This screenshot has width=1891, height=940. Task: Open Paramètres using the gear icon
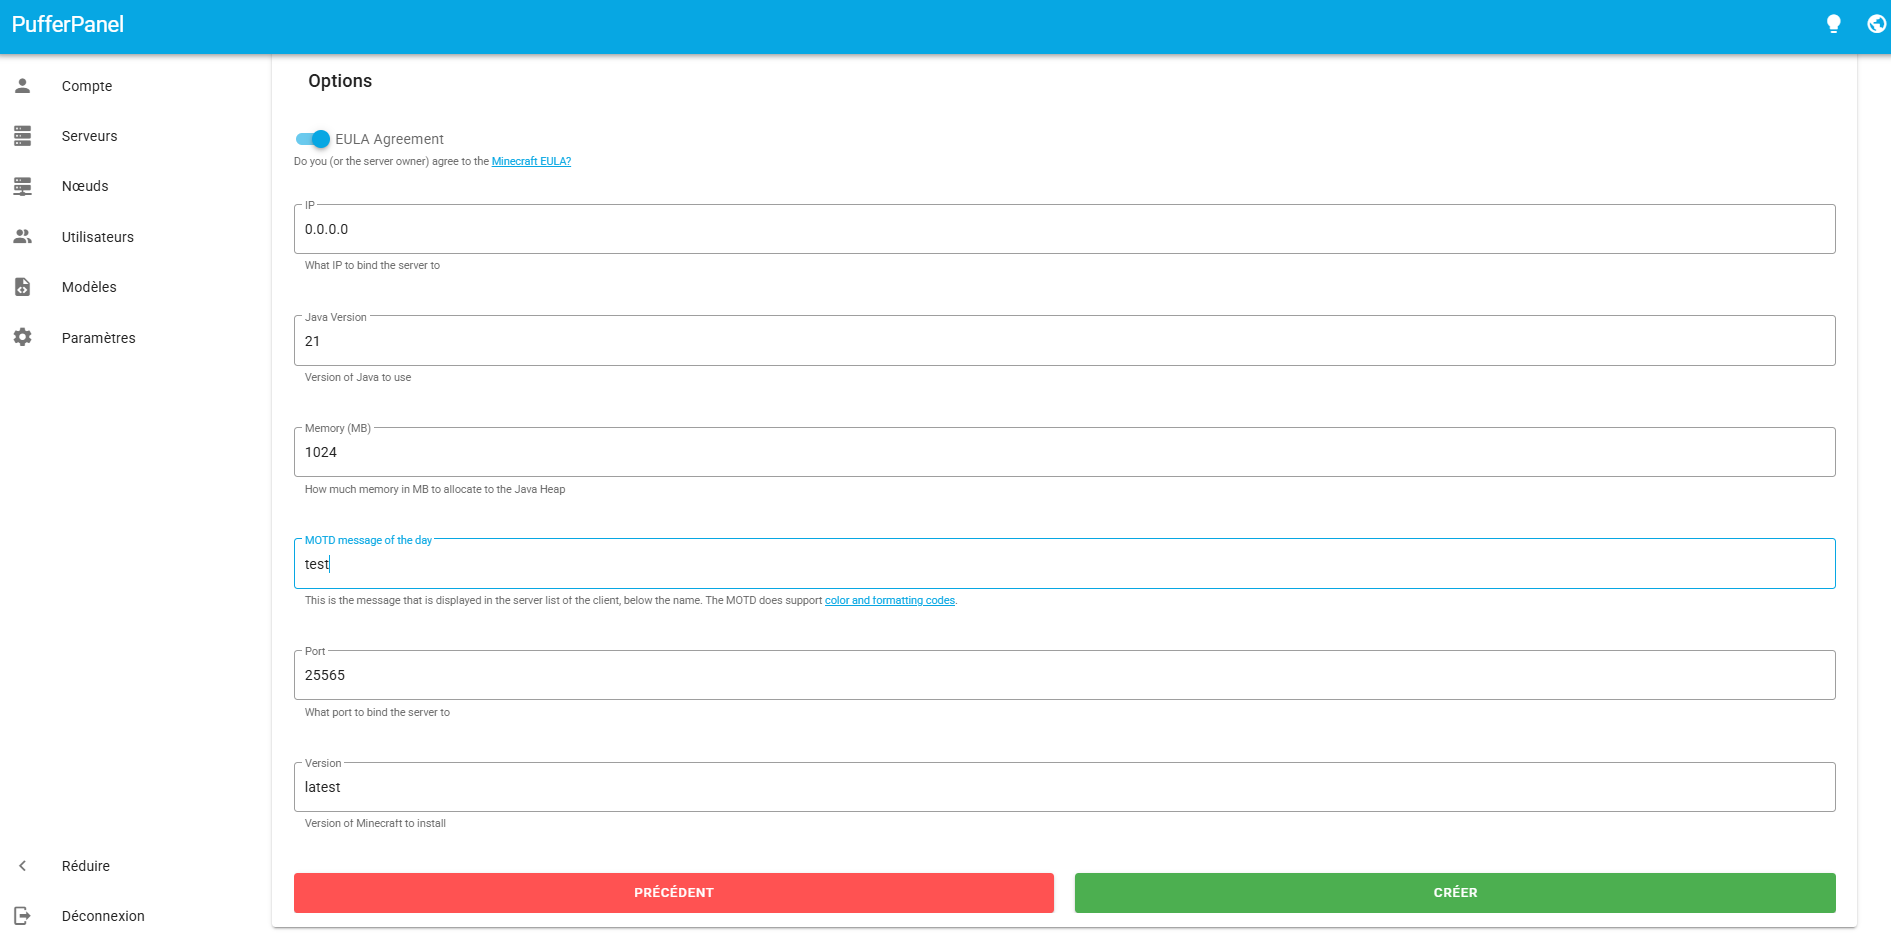(23, 338)
